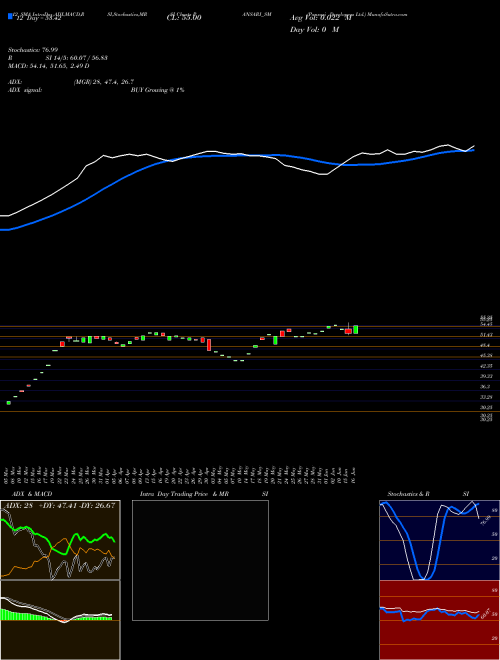Click the last green candlestick on price chart
500x660 pixels.
click(356, 330)
